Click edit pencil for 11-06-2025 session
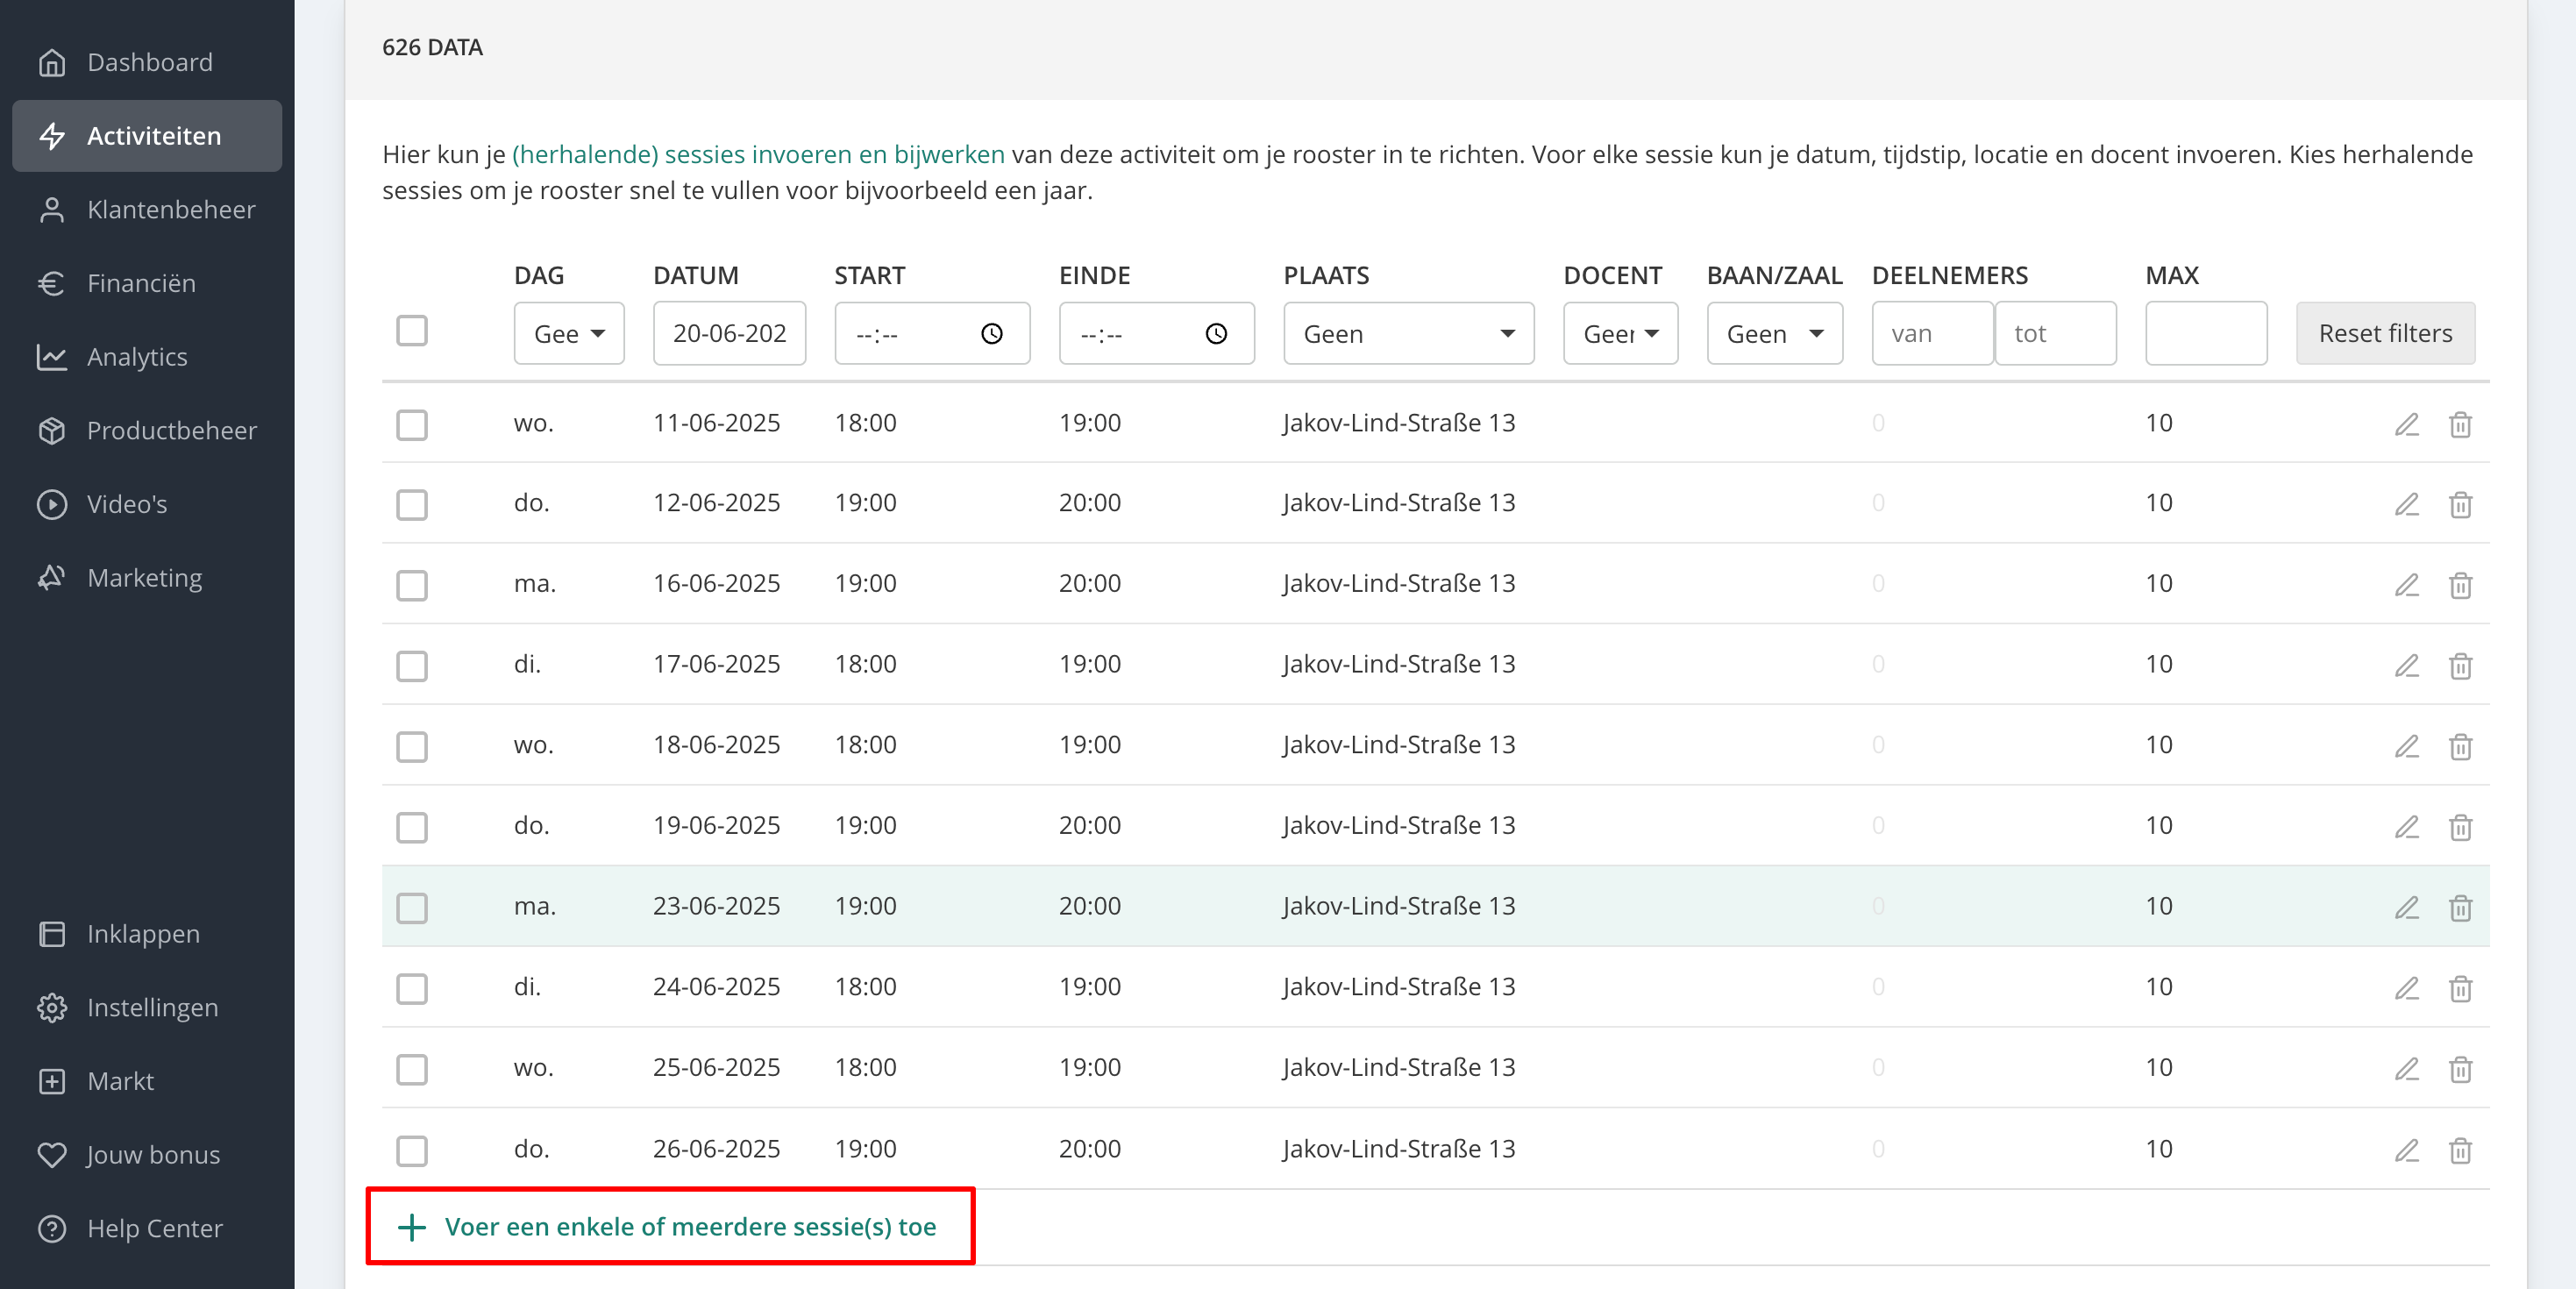The width and height of the screenshot is (2576, 1289). pyautogui.click(x=2406, y=424)
